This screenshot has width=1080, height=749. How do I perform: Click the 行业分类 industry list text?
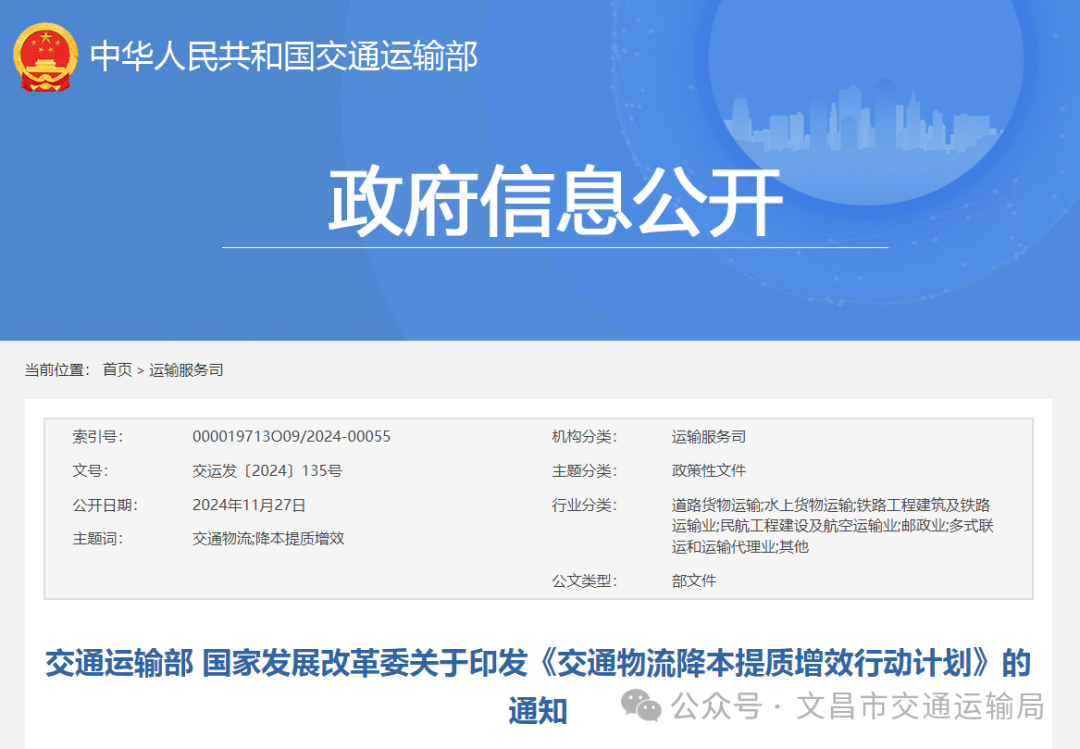click(832, 526)
